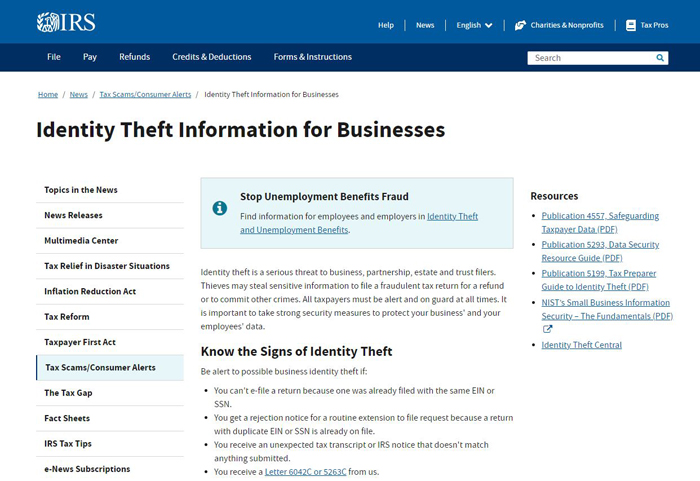Select Taxpayer First Act in the sidebar
Image resolution: width=700 pixels, height=481 pixels.
pyautogui.click(x=110, y=342)
